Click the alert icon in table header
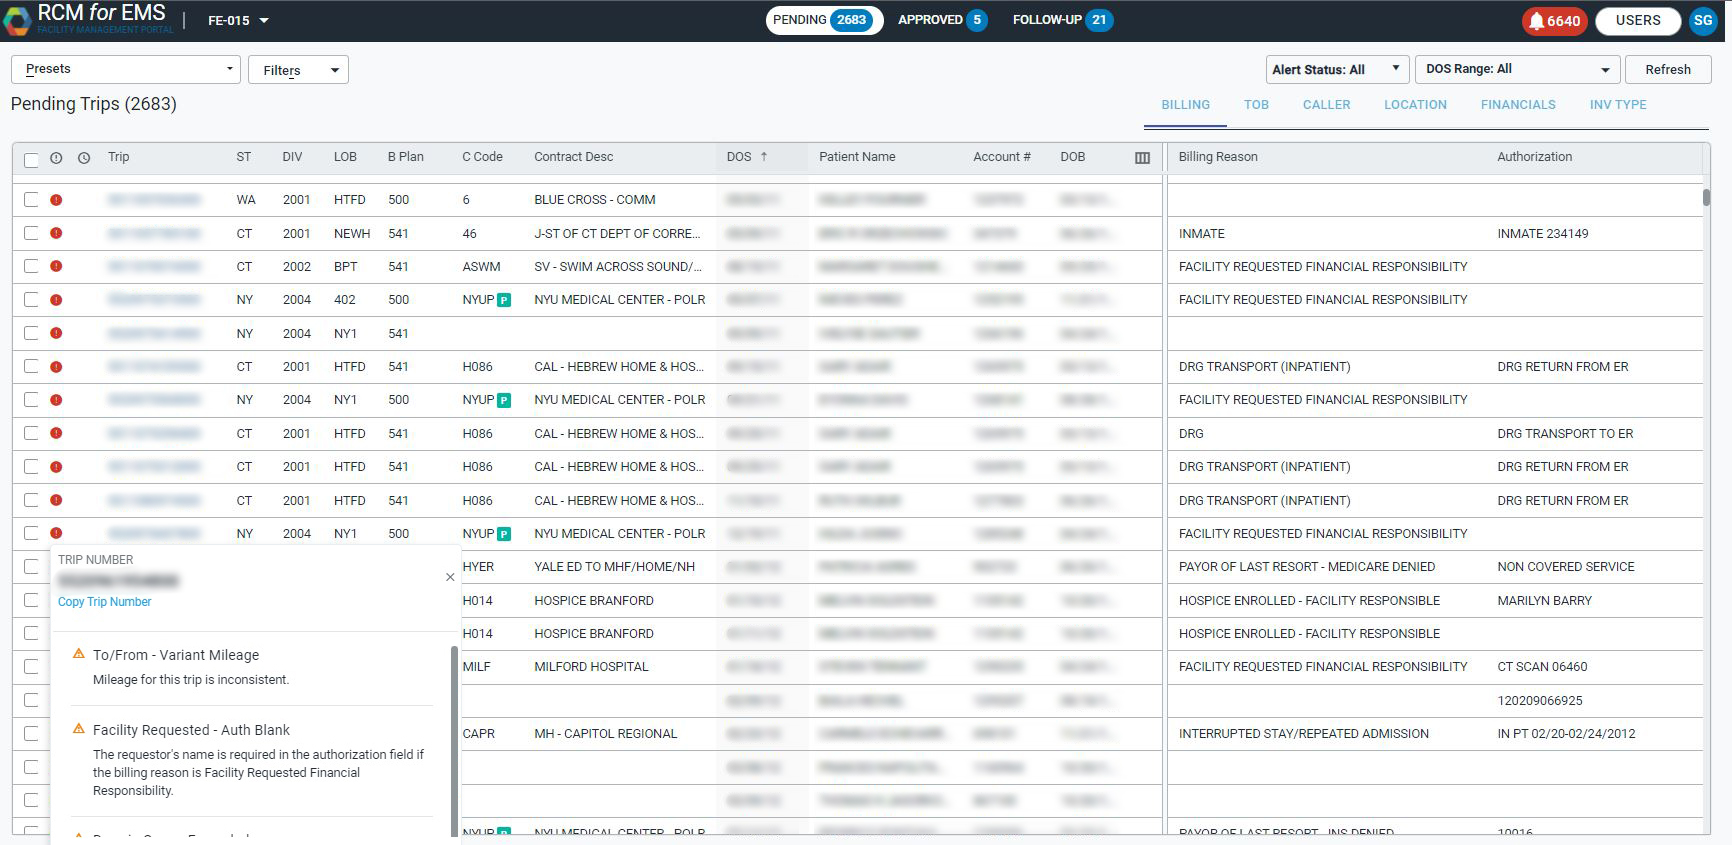The width and height of the screenshot is (1732, 845). (x=57, y=158)
